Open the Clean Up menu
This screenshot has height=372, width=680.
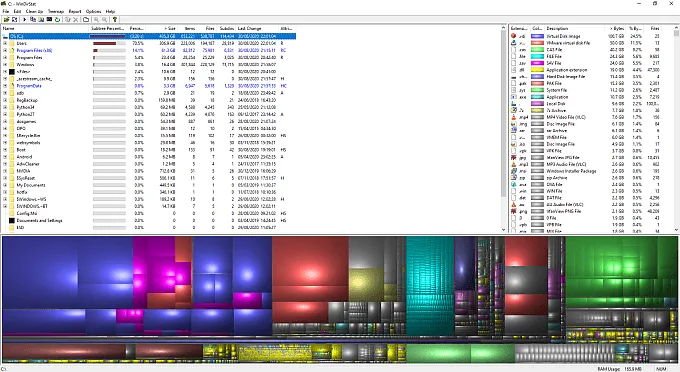(x=34, y=11)
